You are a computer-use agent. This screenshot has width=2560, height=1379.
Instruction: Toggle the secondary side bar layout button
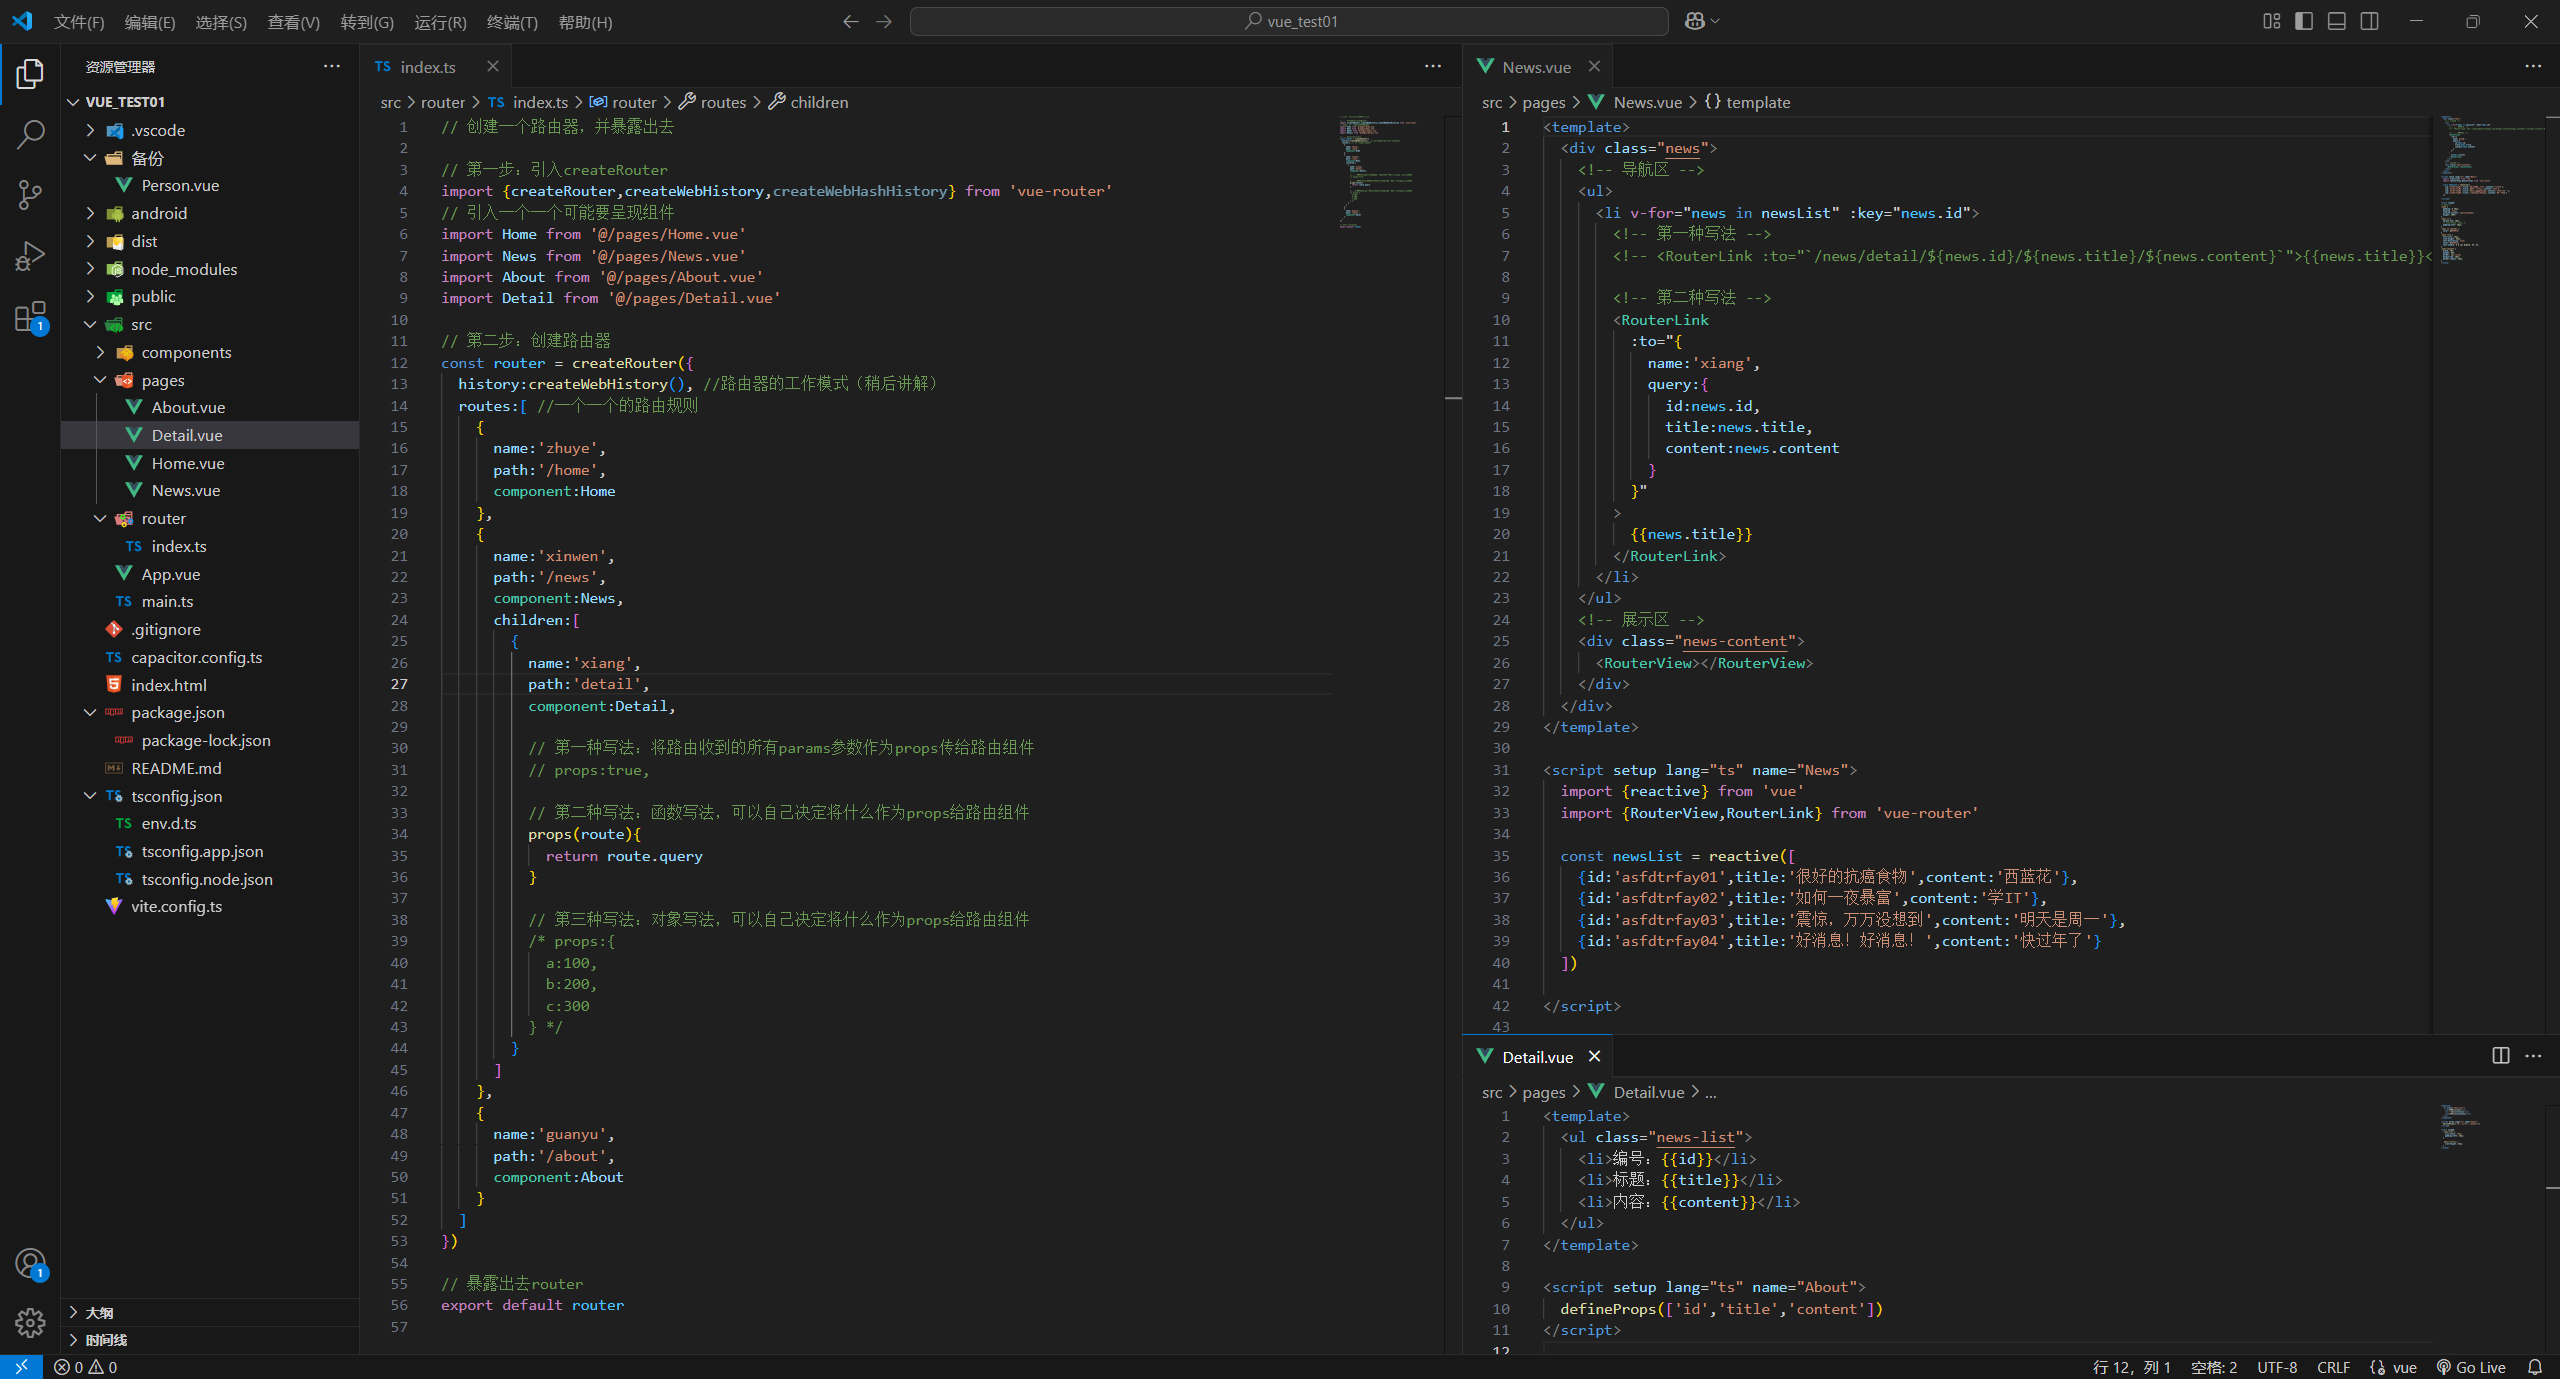(x=2370, y=21)
